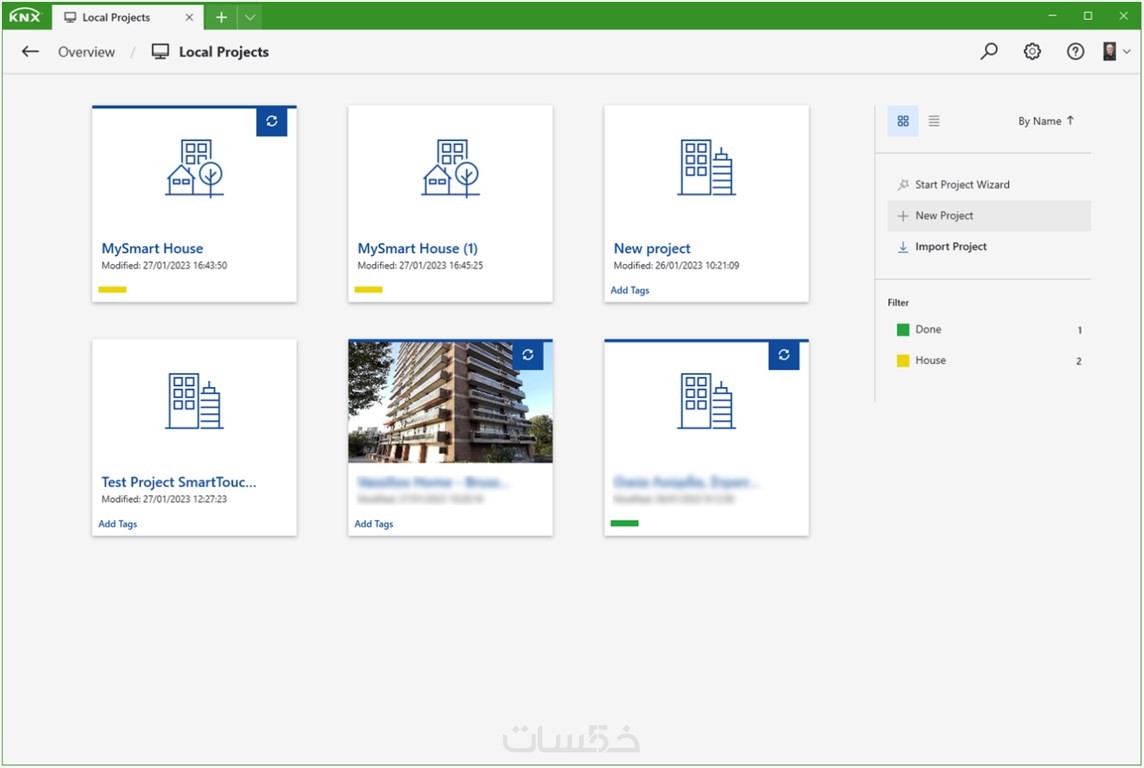Change sort order By Name
Viewport: 1144px width, 768px height.
click(1046, 121)
